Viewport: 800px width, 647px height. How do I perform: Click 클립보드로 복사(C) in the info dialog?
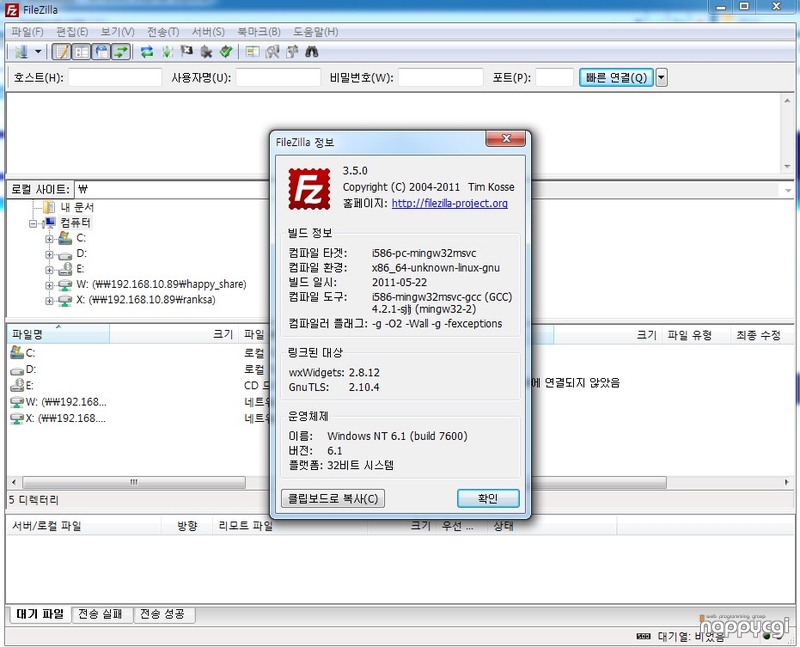(333, 499)
